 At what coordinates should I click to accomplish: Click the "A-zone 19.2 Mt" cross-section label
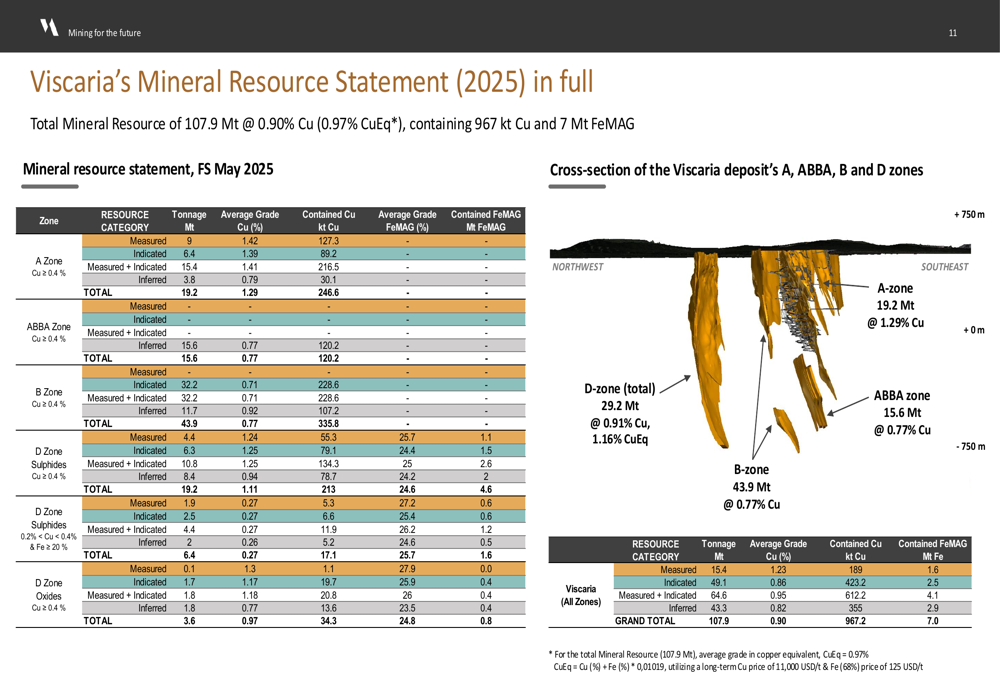895,306
